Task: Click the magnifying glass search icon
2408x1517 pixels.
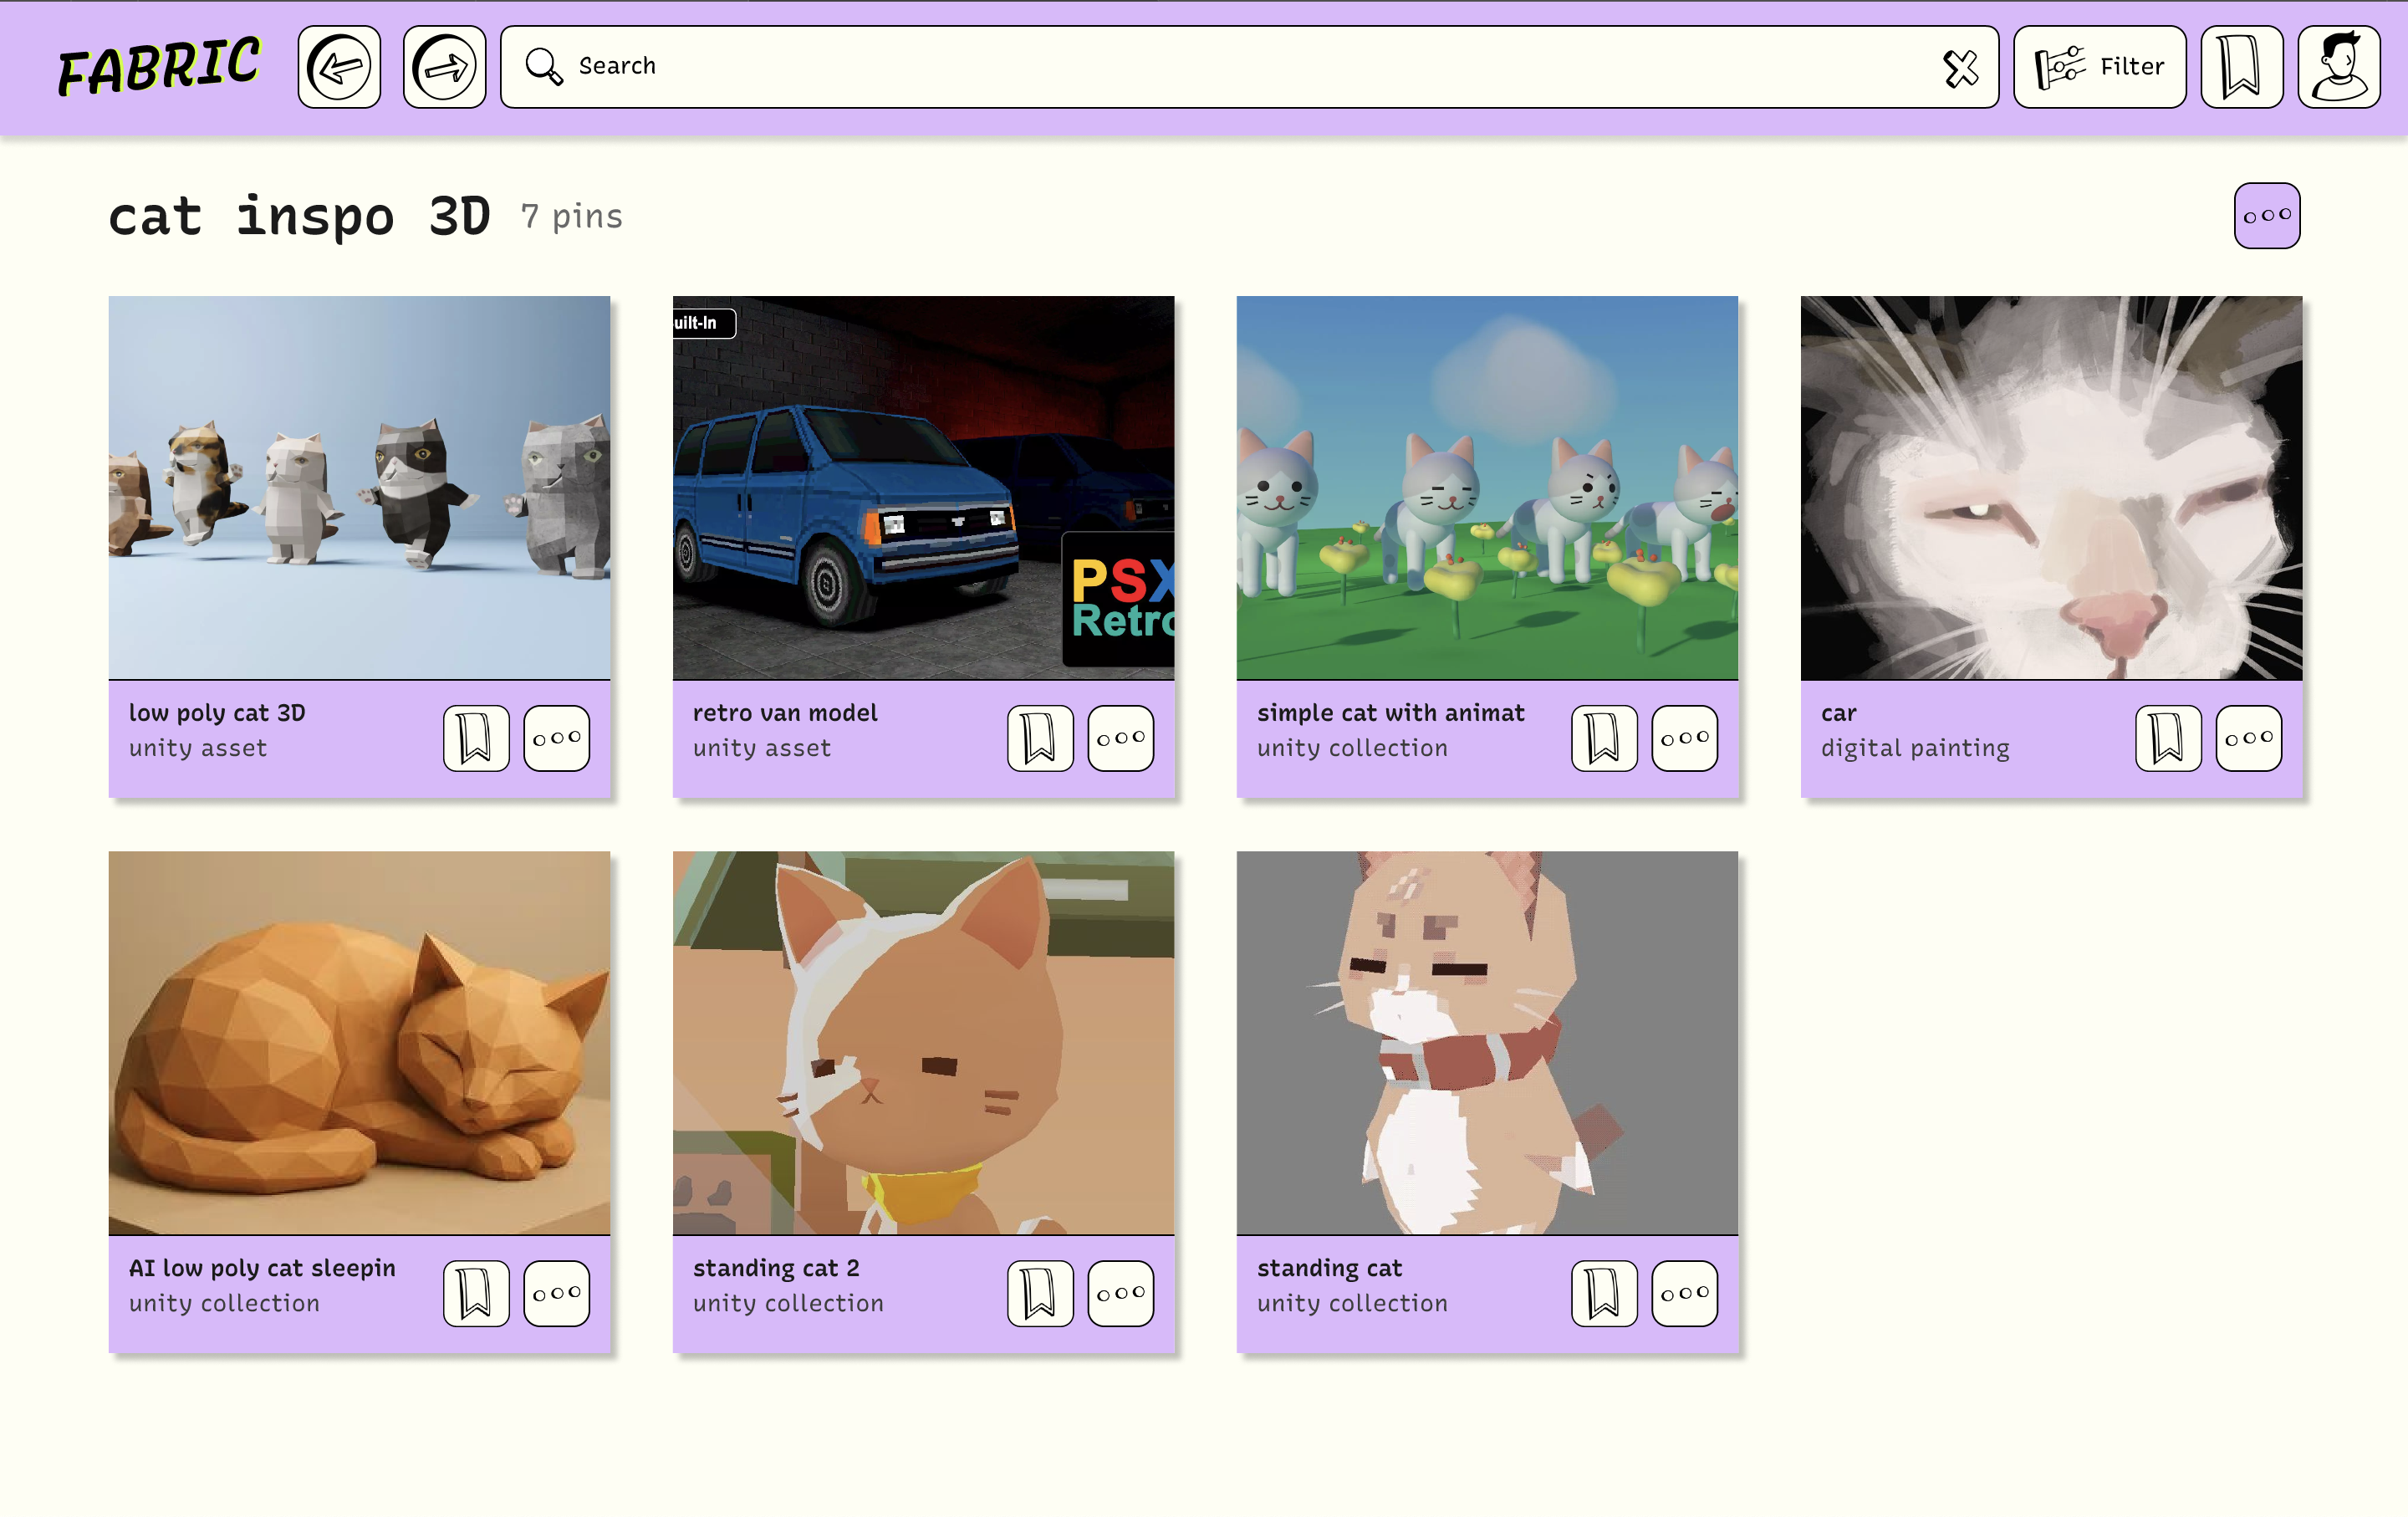Action: point(544,67)
